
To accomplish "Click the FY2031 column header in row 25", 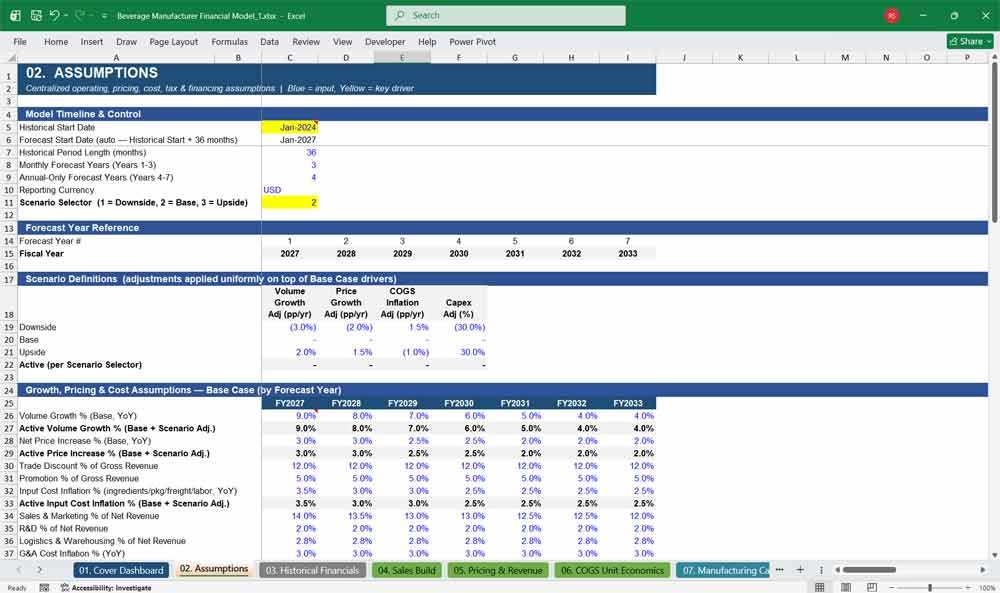I will coord(515,403).
